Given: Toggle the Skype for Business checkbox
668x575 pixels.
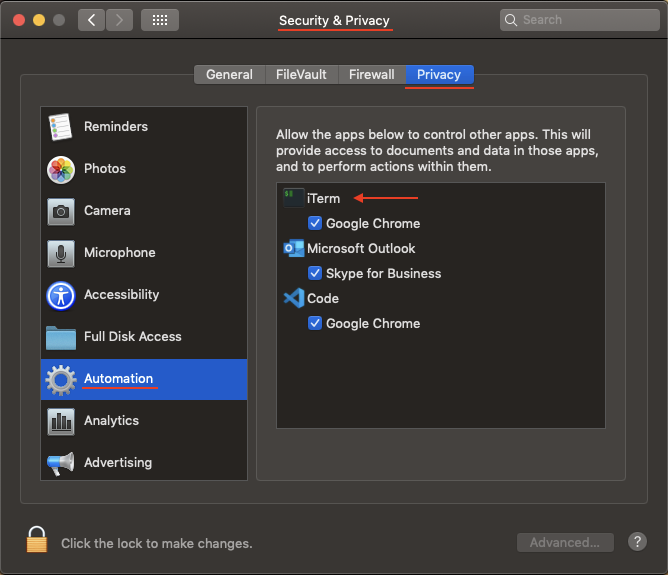Looking at the screenshot, I should click(314, 273).
